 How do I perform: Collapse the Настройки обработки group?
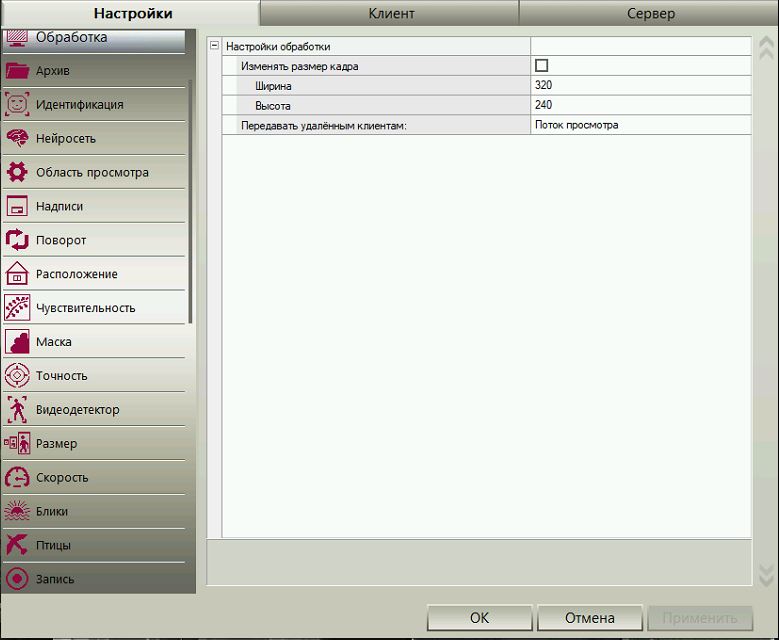click(x=214, y=46)
